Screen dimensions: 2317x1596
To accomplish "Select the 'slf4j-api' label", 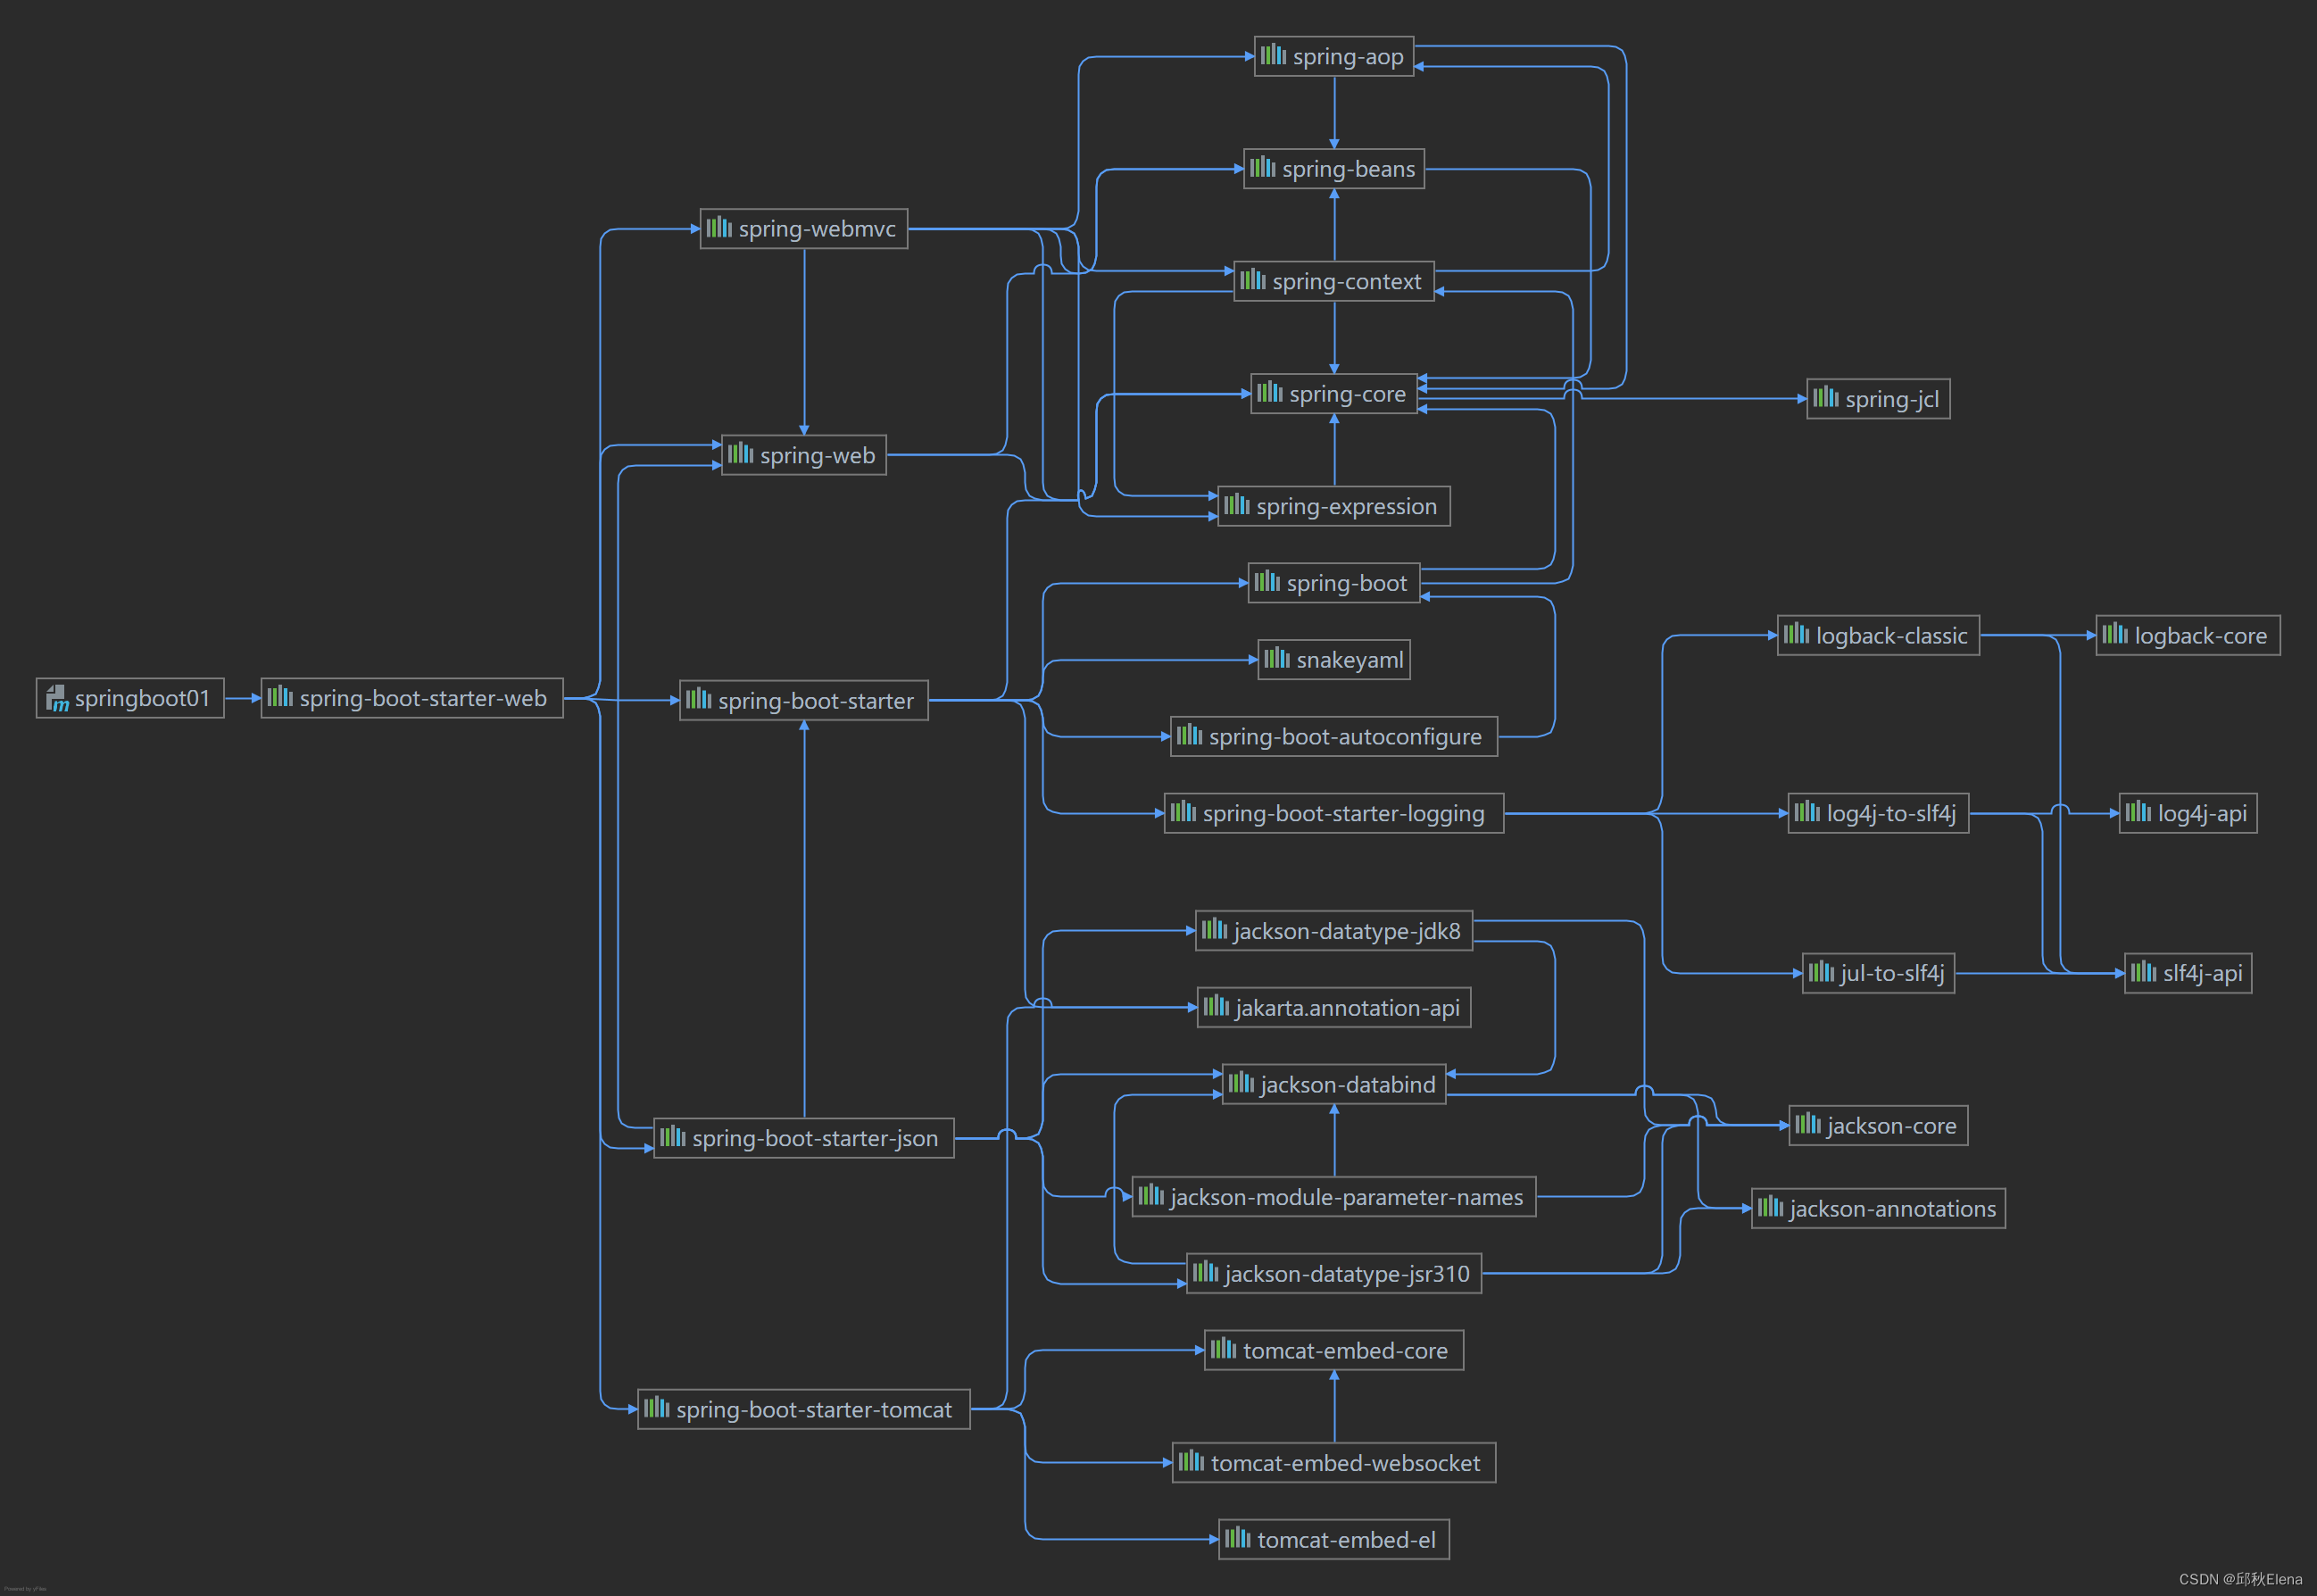I will (2202, 974).
